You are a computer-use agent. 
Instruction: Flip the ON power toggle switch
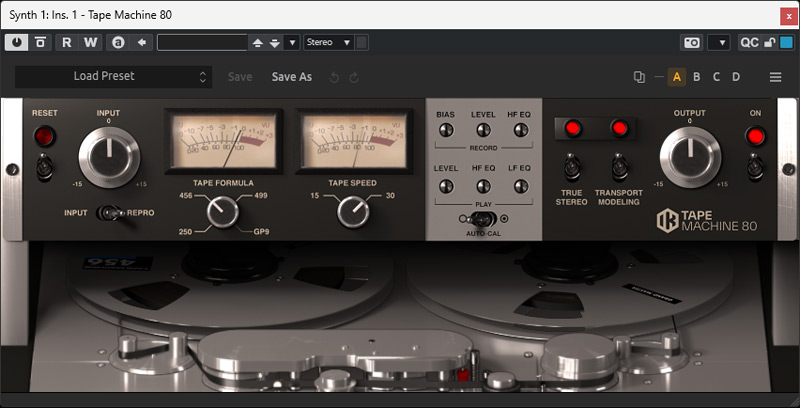[x=755, y=167]
